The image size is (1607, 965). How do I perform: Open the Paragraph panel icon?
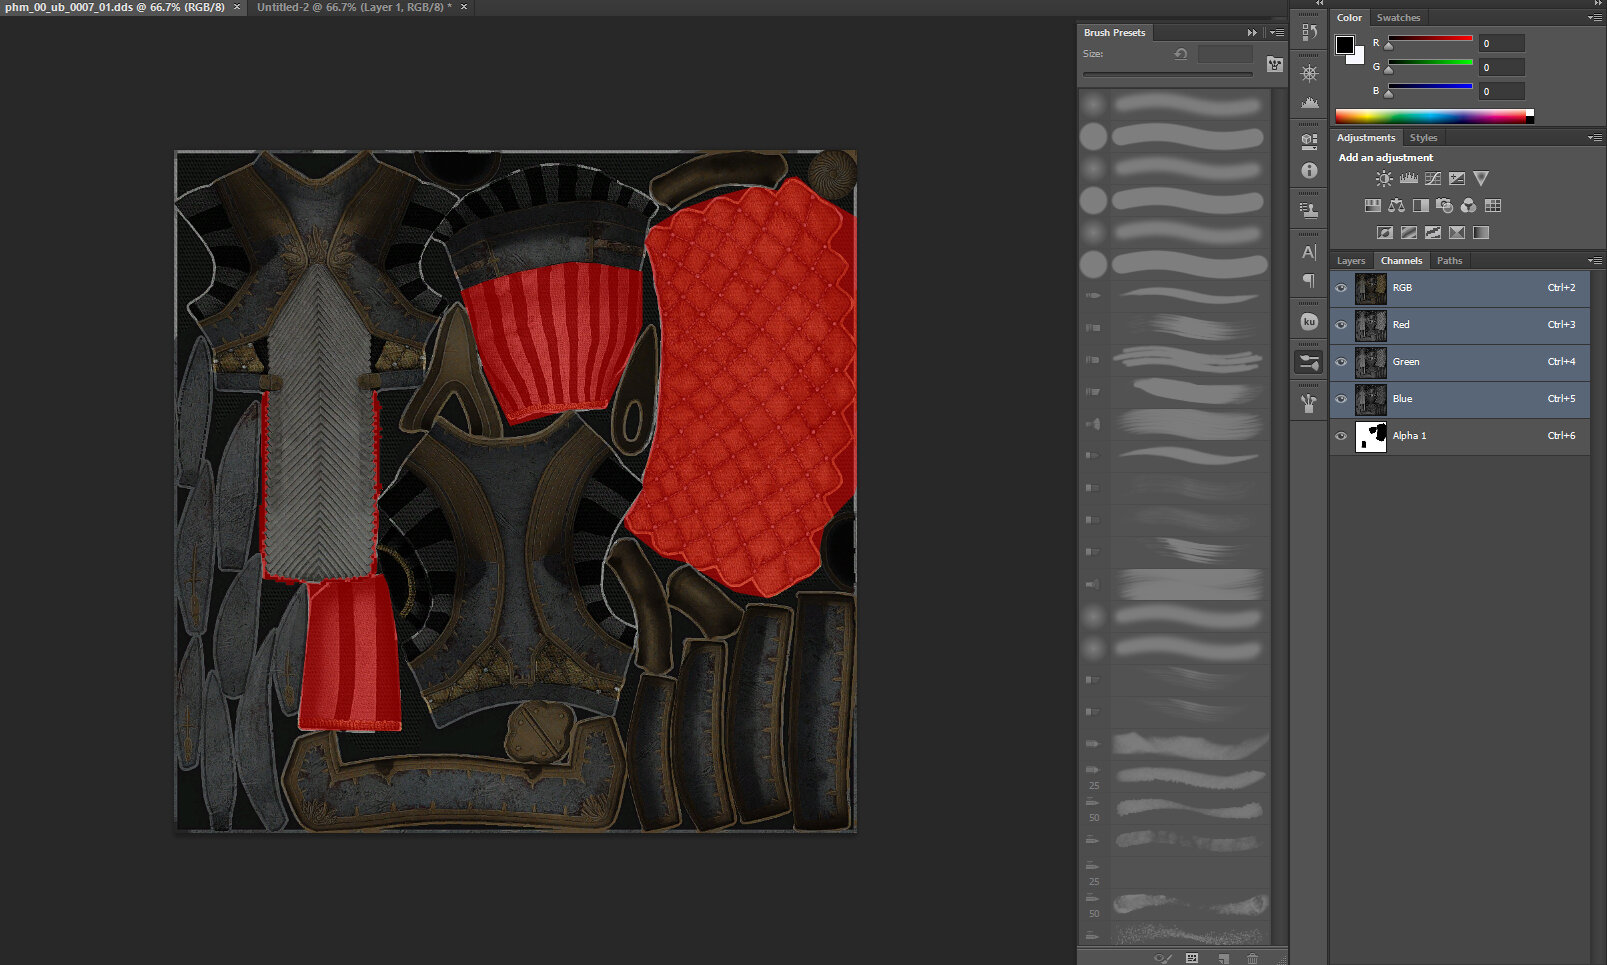point(1309,281)
